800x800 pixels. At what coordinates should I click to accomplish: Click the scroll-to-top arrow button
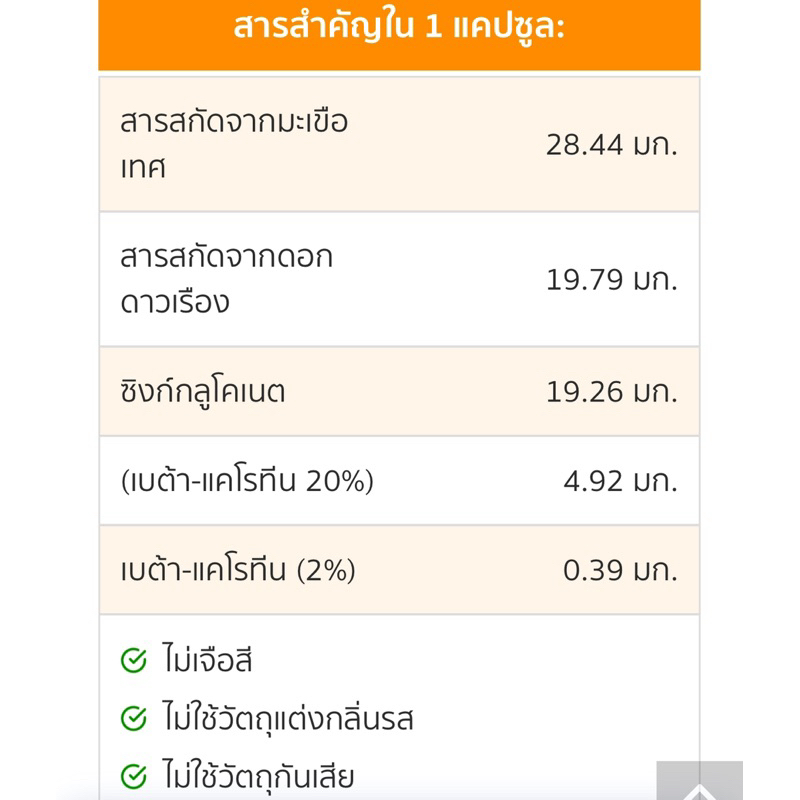tap(699, 784)
